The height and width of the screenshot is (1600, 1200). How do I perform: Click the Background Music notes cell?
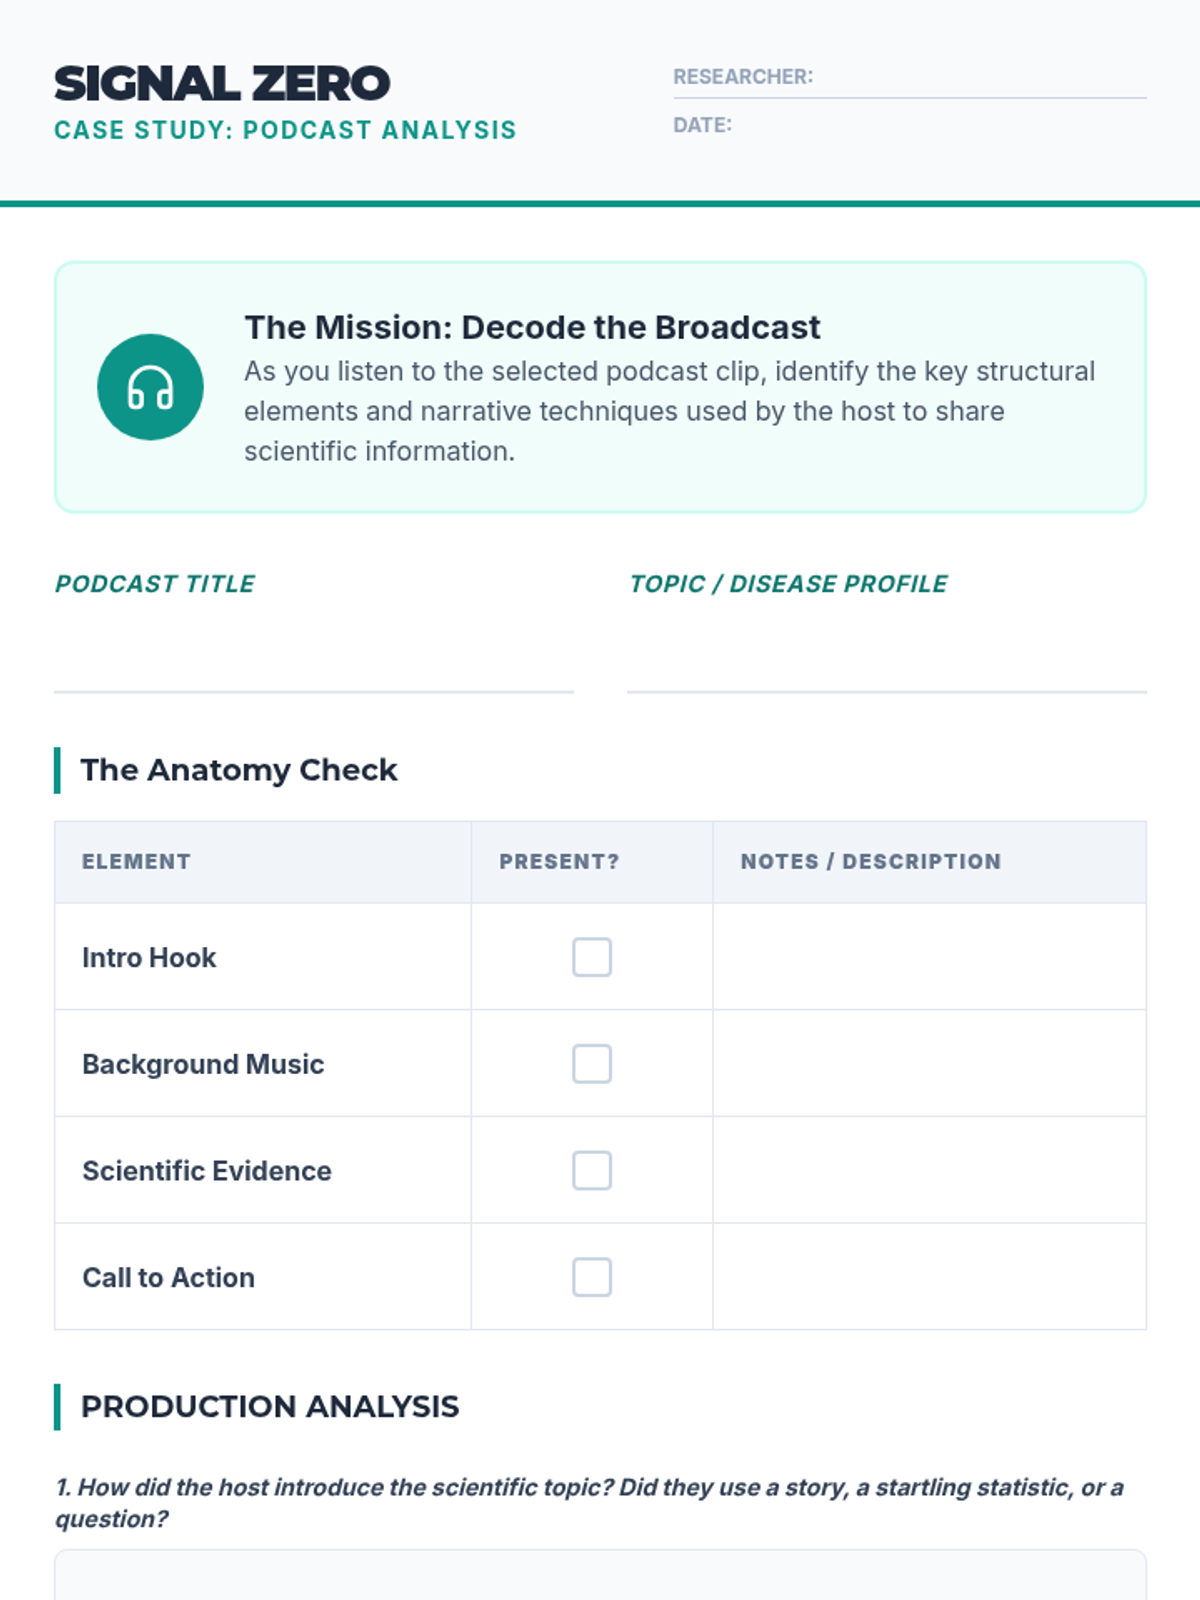click(x=929, y=1064)
